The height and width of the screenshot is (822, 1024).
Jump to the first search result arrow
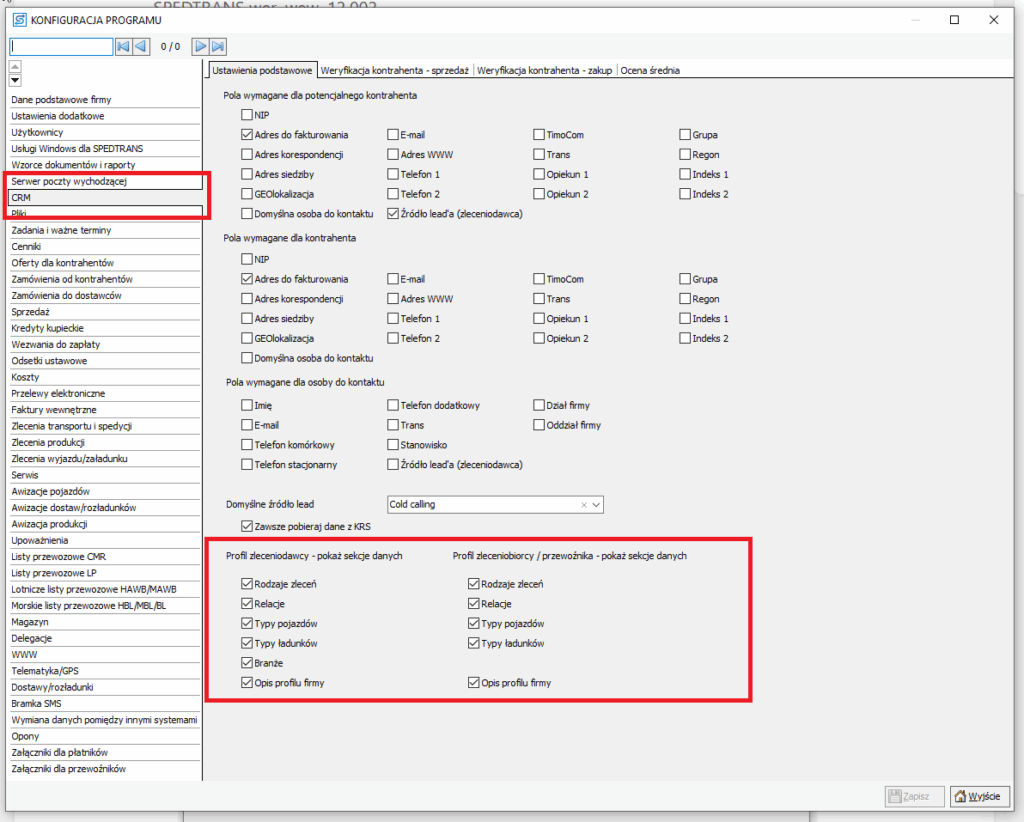pyautogui.click(x=123, y=46)
